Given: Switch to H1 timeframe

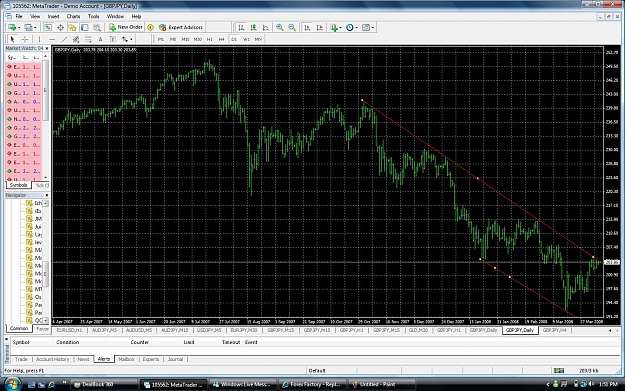Looking at the screenshot, I should [x=210, y=39].
